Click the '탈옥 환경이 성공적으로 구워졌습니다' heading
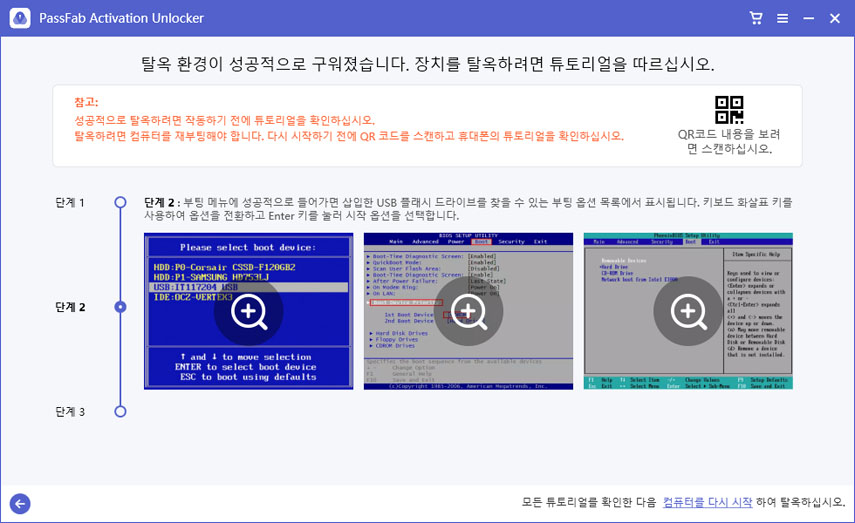This screenshot has width=855, height=523. coord(428,64)
